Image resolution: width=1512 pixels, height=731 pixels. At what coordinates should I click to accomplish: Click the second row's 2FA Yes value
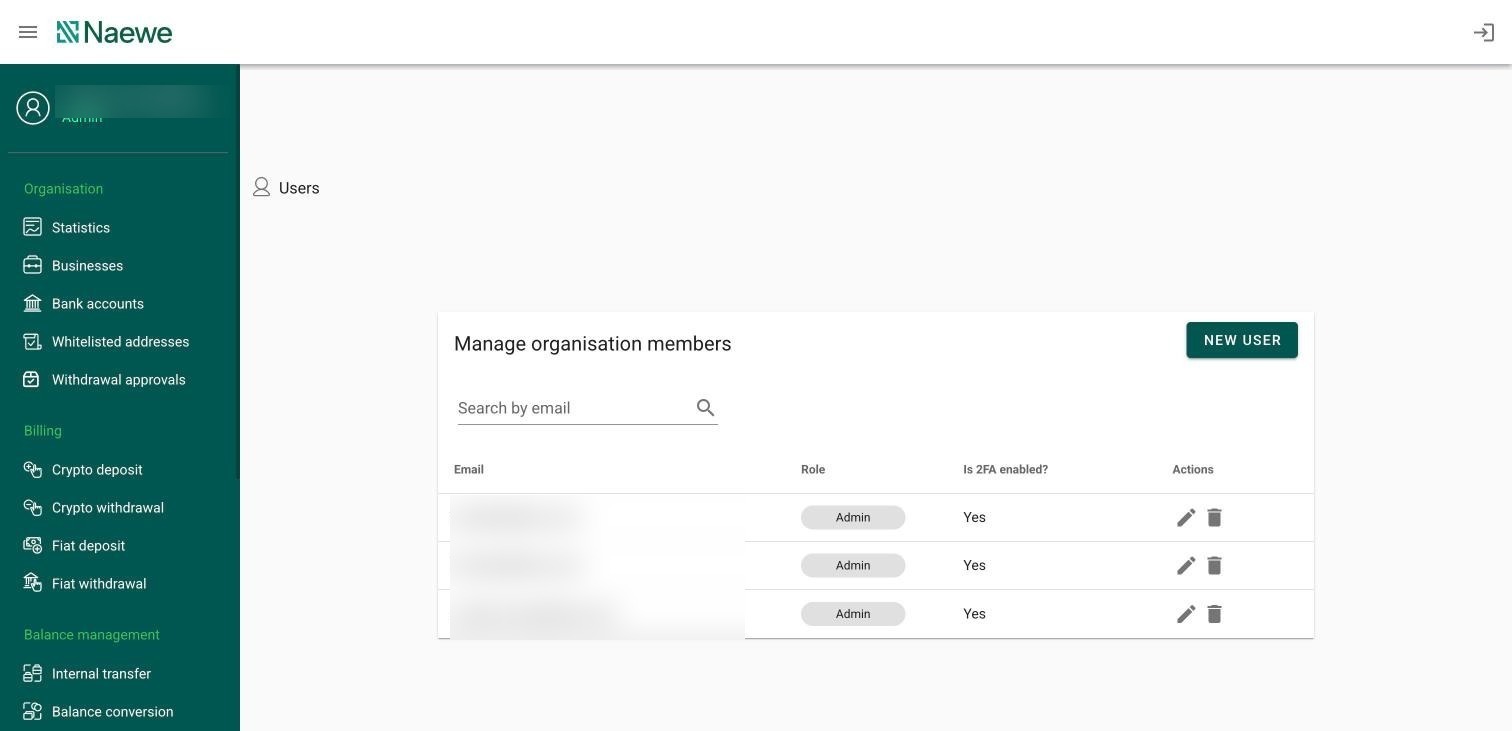tap(974, 565)
